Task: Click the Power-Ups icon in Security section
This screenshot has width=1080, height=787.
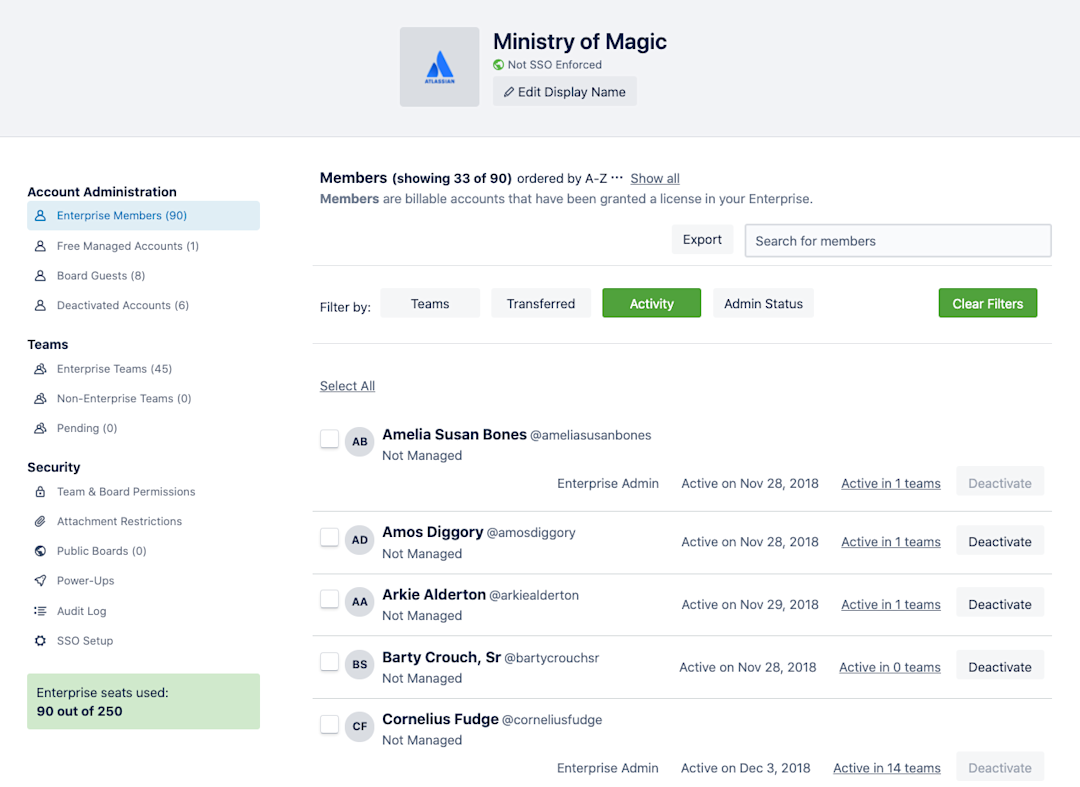Action: (40, 581)
